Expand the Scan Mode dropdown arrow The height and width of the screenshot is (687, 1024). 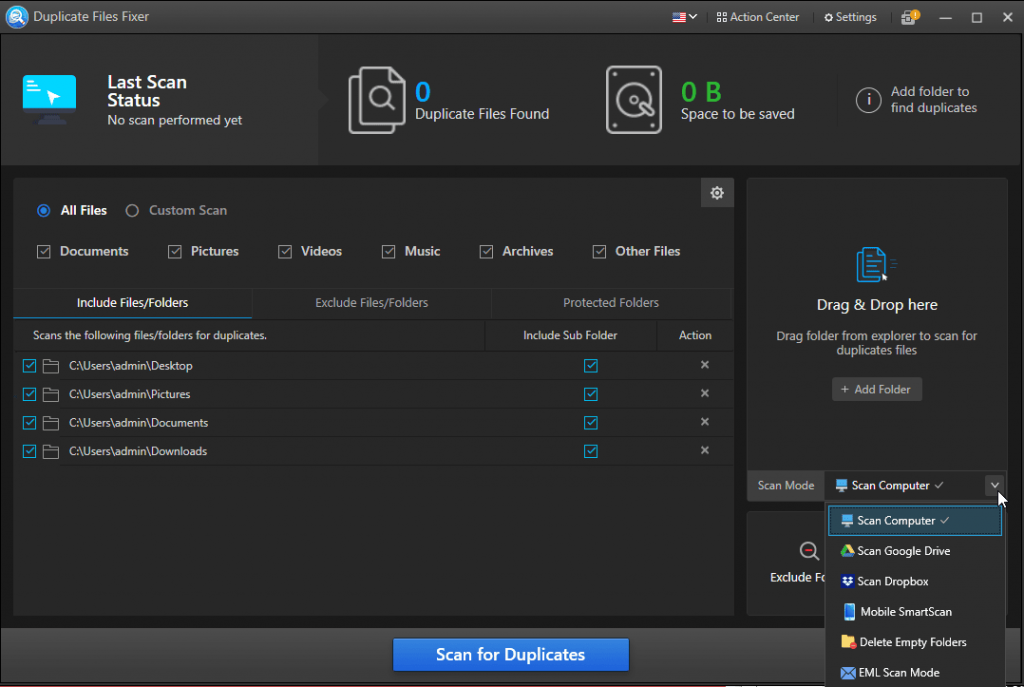click(995, 485)
